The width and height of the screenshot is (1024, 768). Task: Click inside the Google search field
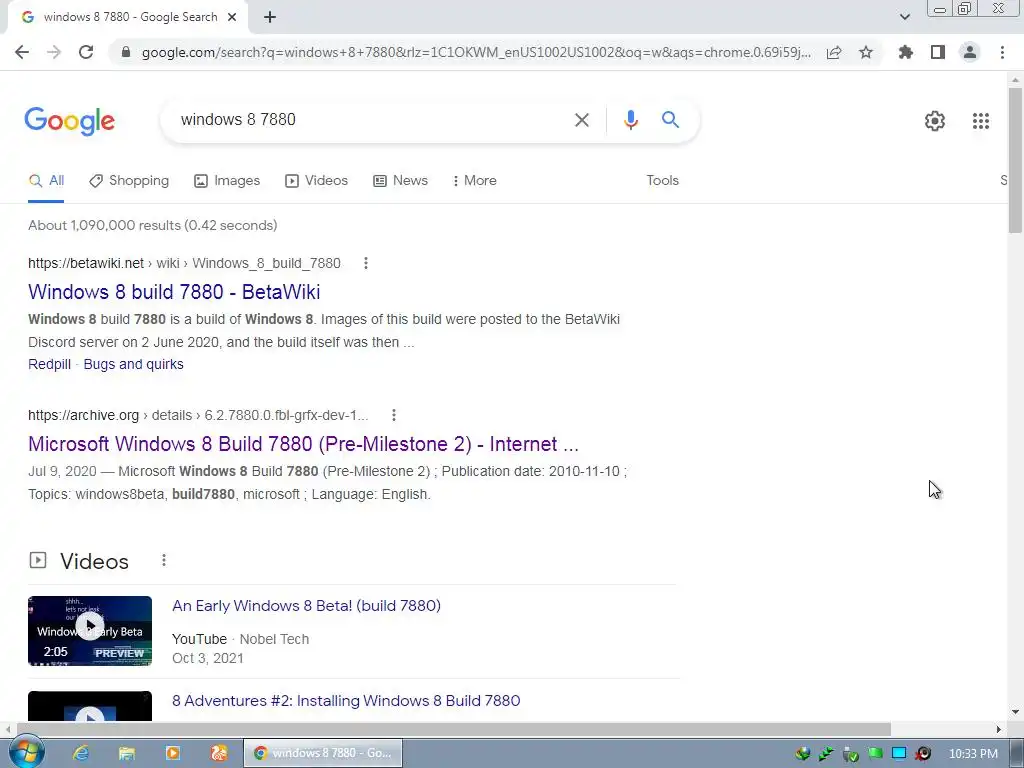pos(366,120)
